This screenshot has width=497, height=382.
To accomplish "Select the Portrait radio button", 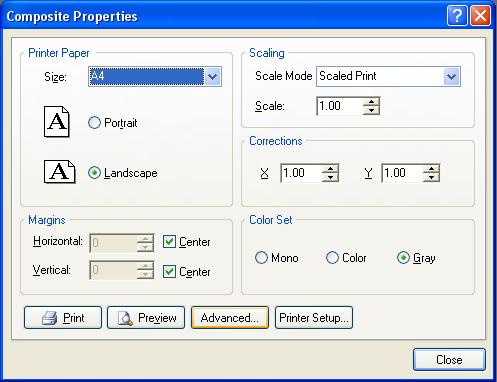I will [94, 123].
